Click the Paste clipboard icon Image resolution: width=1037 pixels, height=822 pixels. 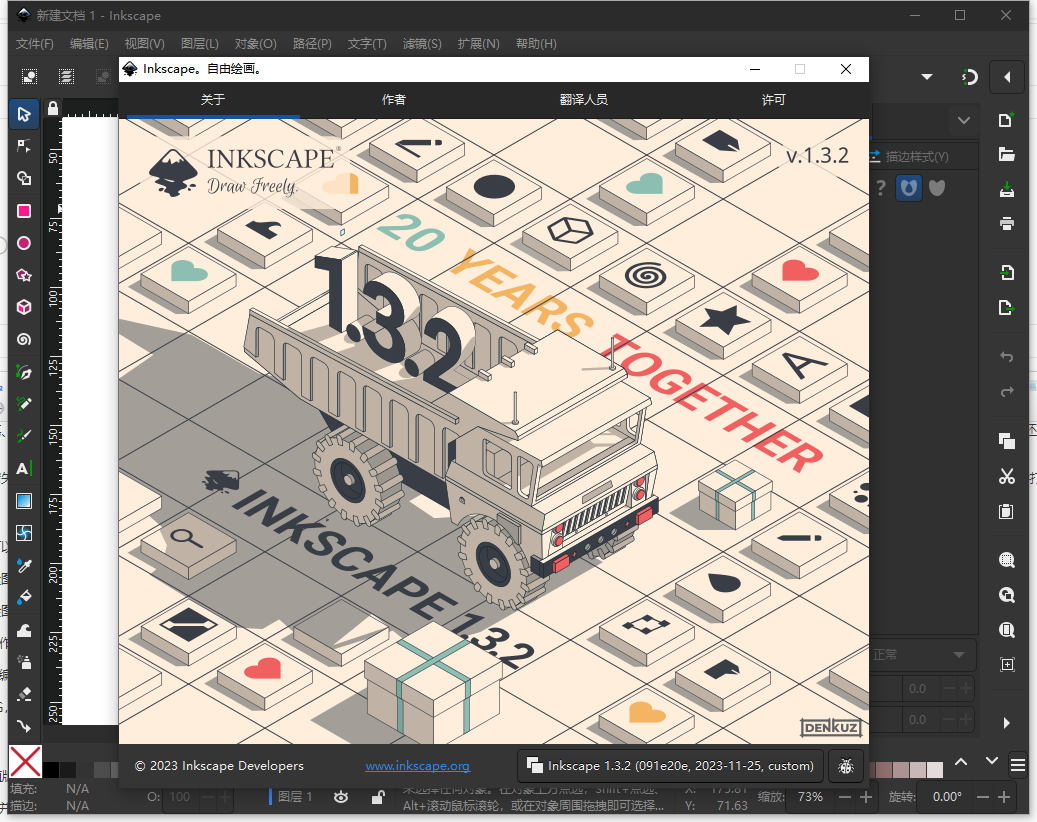point(1007,511)
